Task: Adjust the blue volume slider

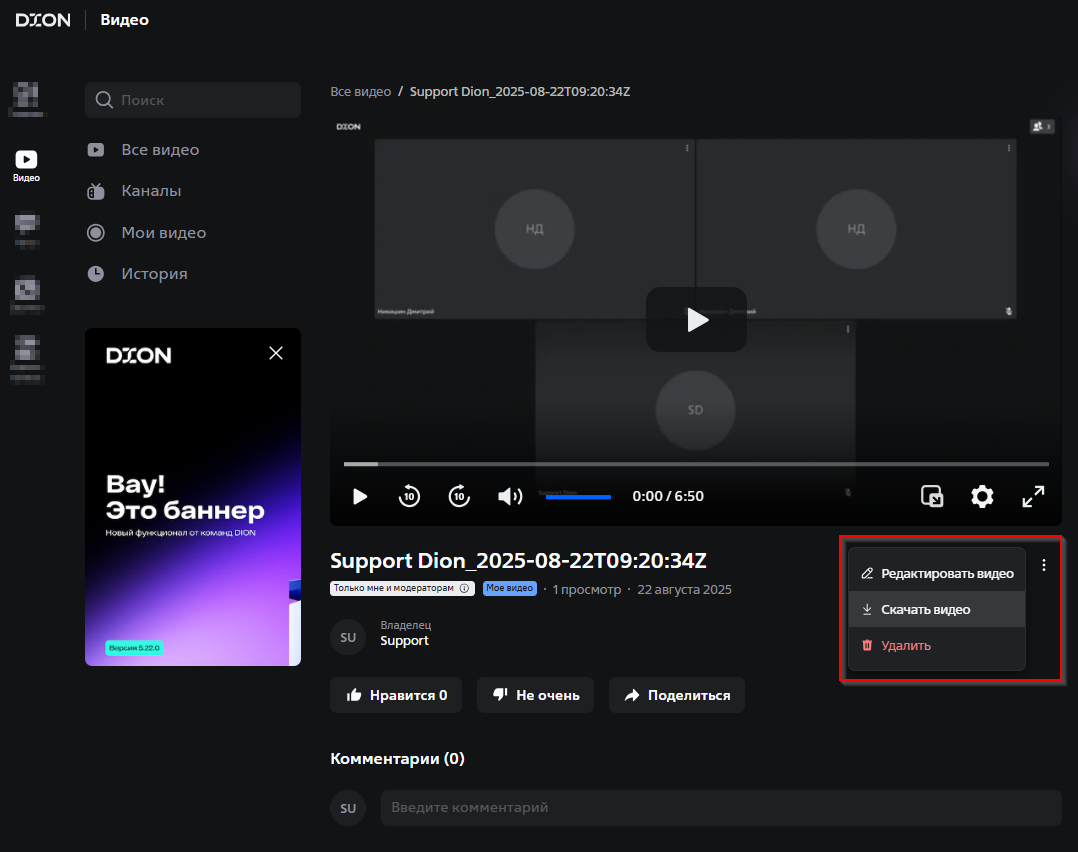Action: (x=578, y=497)
